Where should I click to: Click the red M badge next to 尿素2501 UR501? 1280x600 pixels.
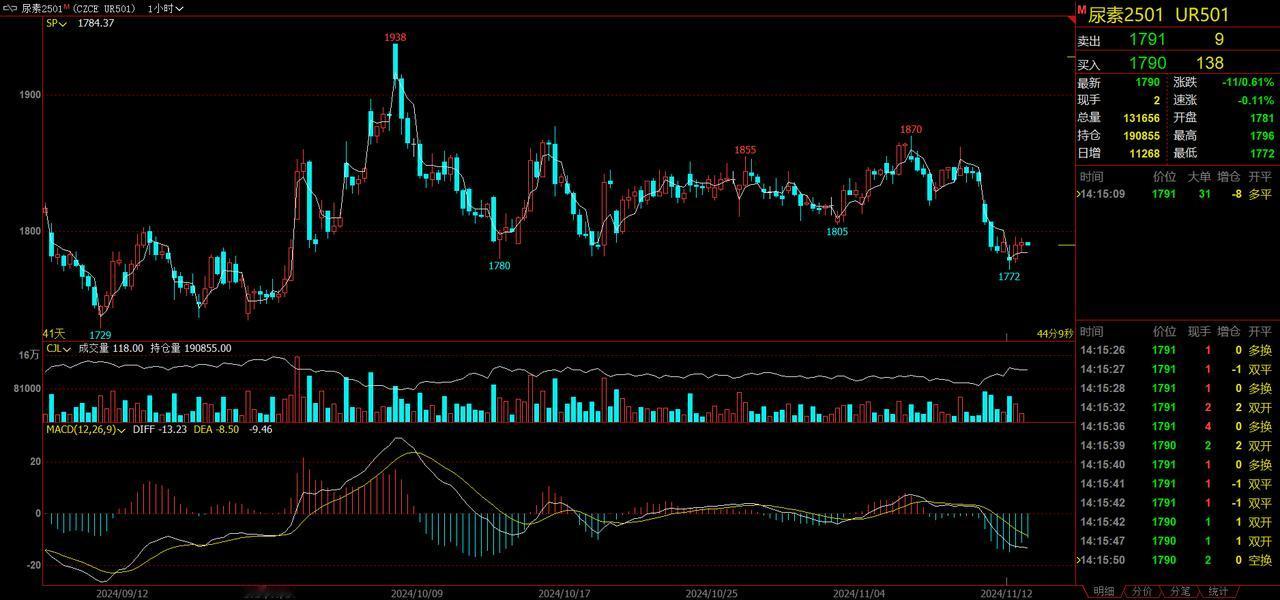(1081, 10)
